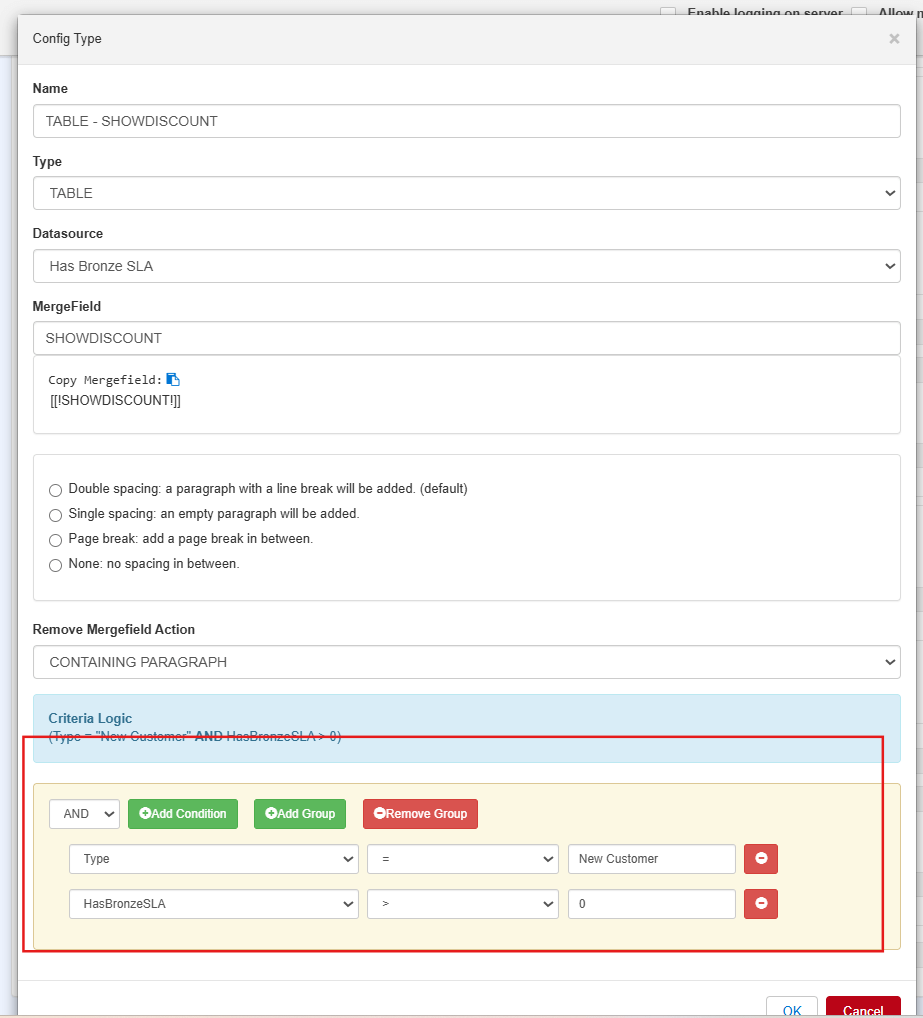Click the Add Group button
923x1018 pixels.
[300, 814]
